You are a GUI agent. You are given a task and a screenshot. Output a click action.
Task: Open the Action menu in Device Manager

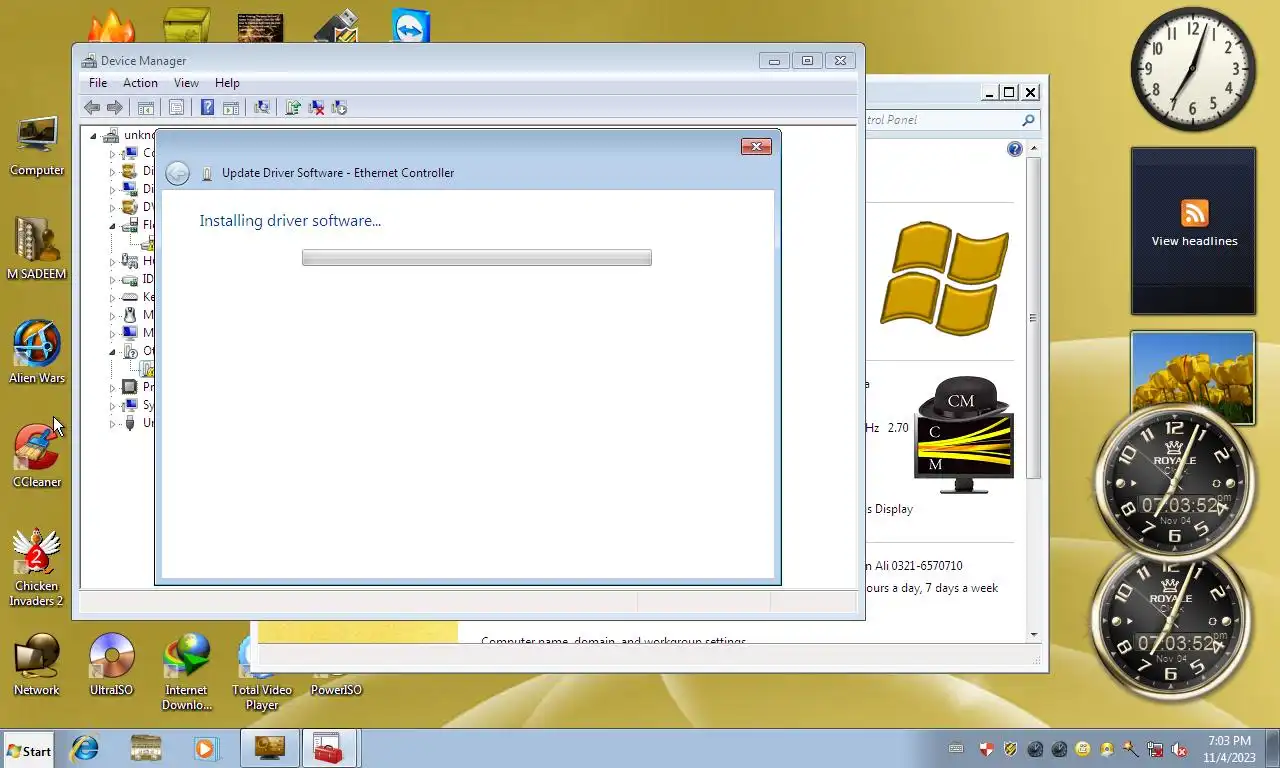click(x=140, y=83)
